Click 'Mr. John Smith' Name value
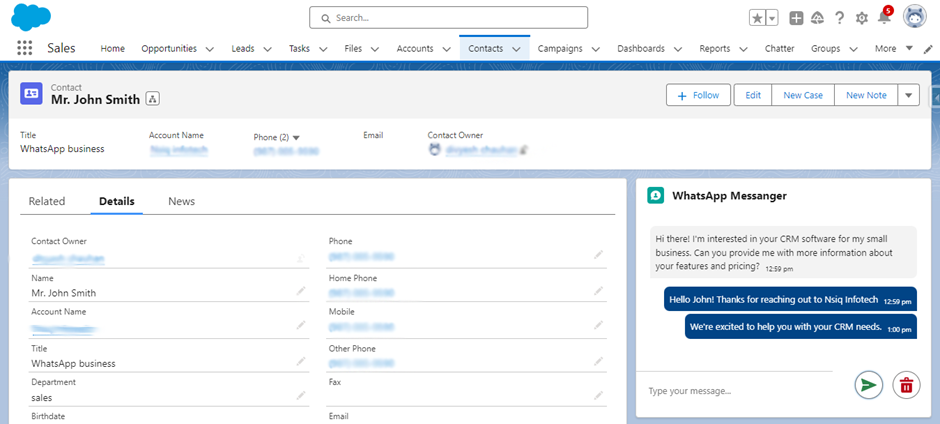 point(64,293)
